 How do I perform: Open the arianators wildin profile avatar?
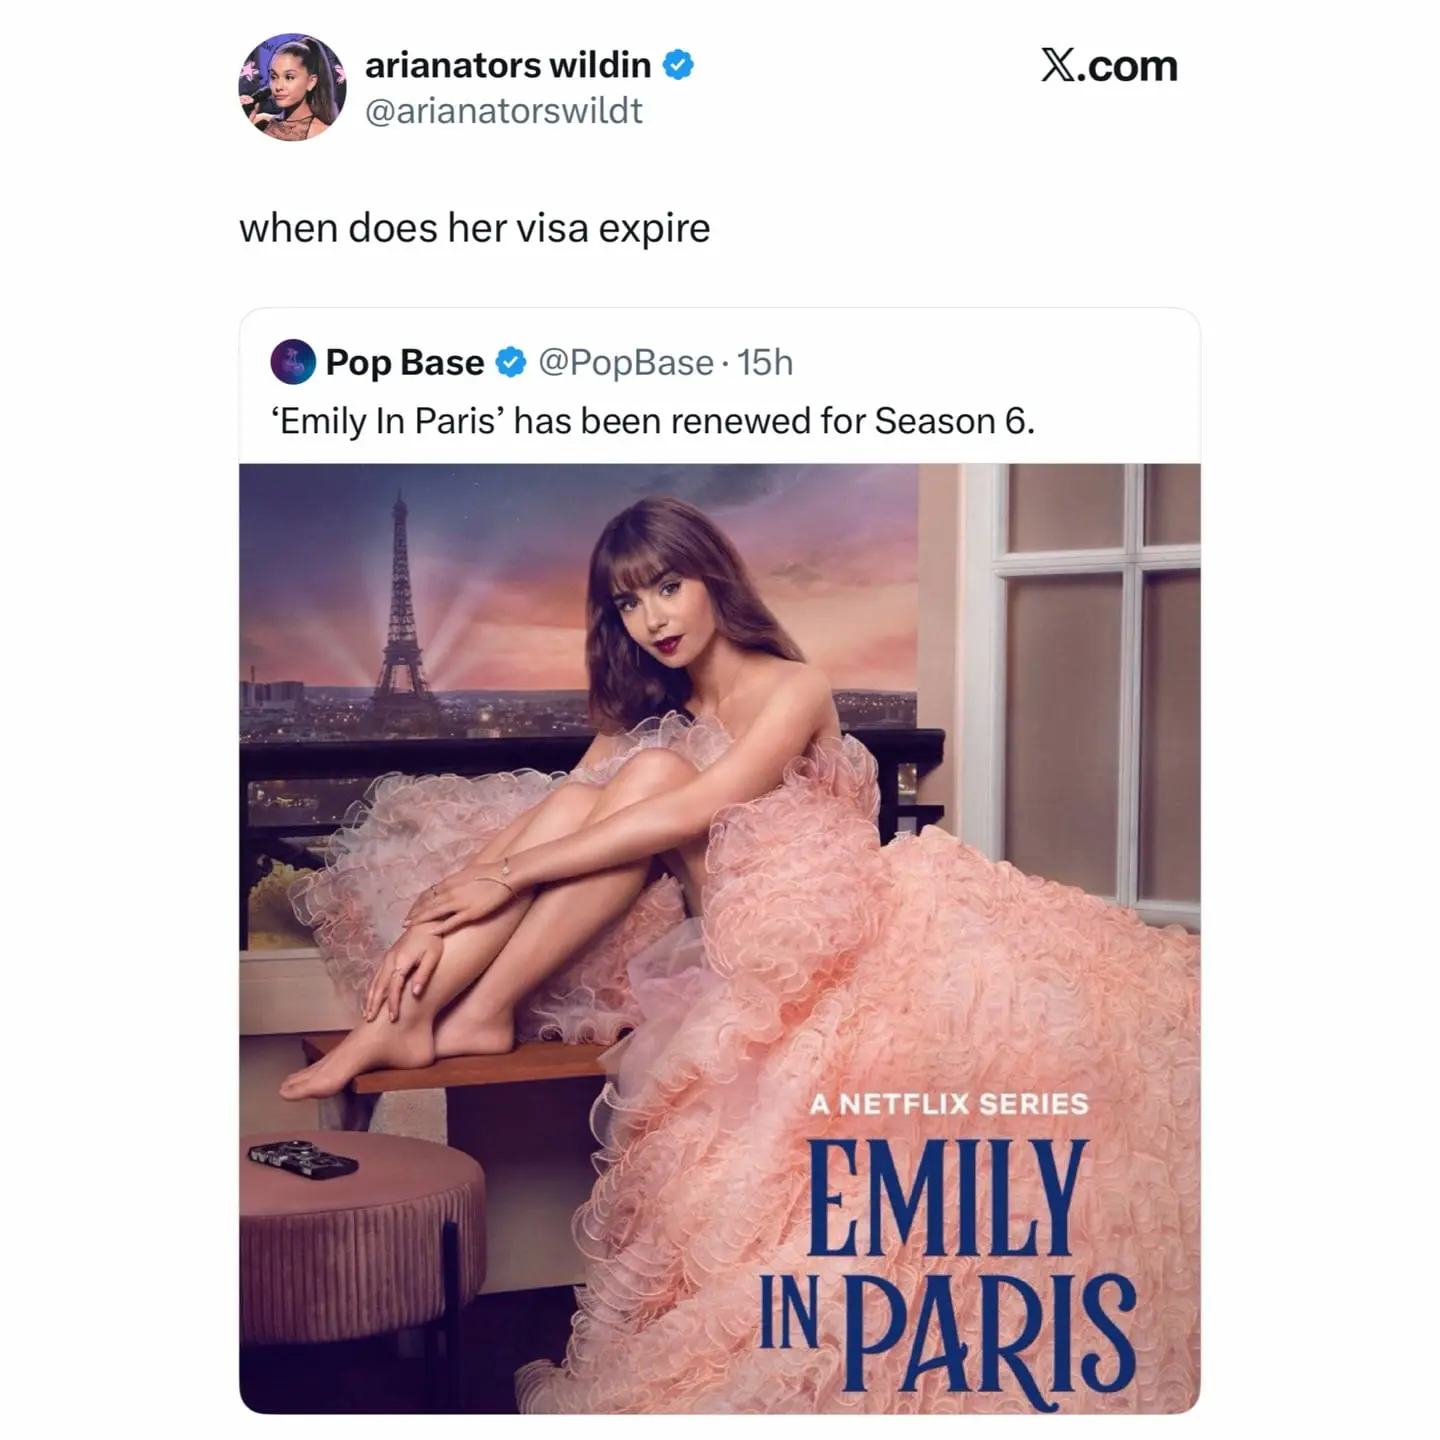point(292,87)
